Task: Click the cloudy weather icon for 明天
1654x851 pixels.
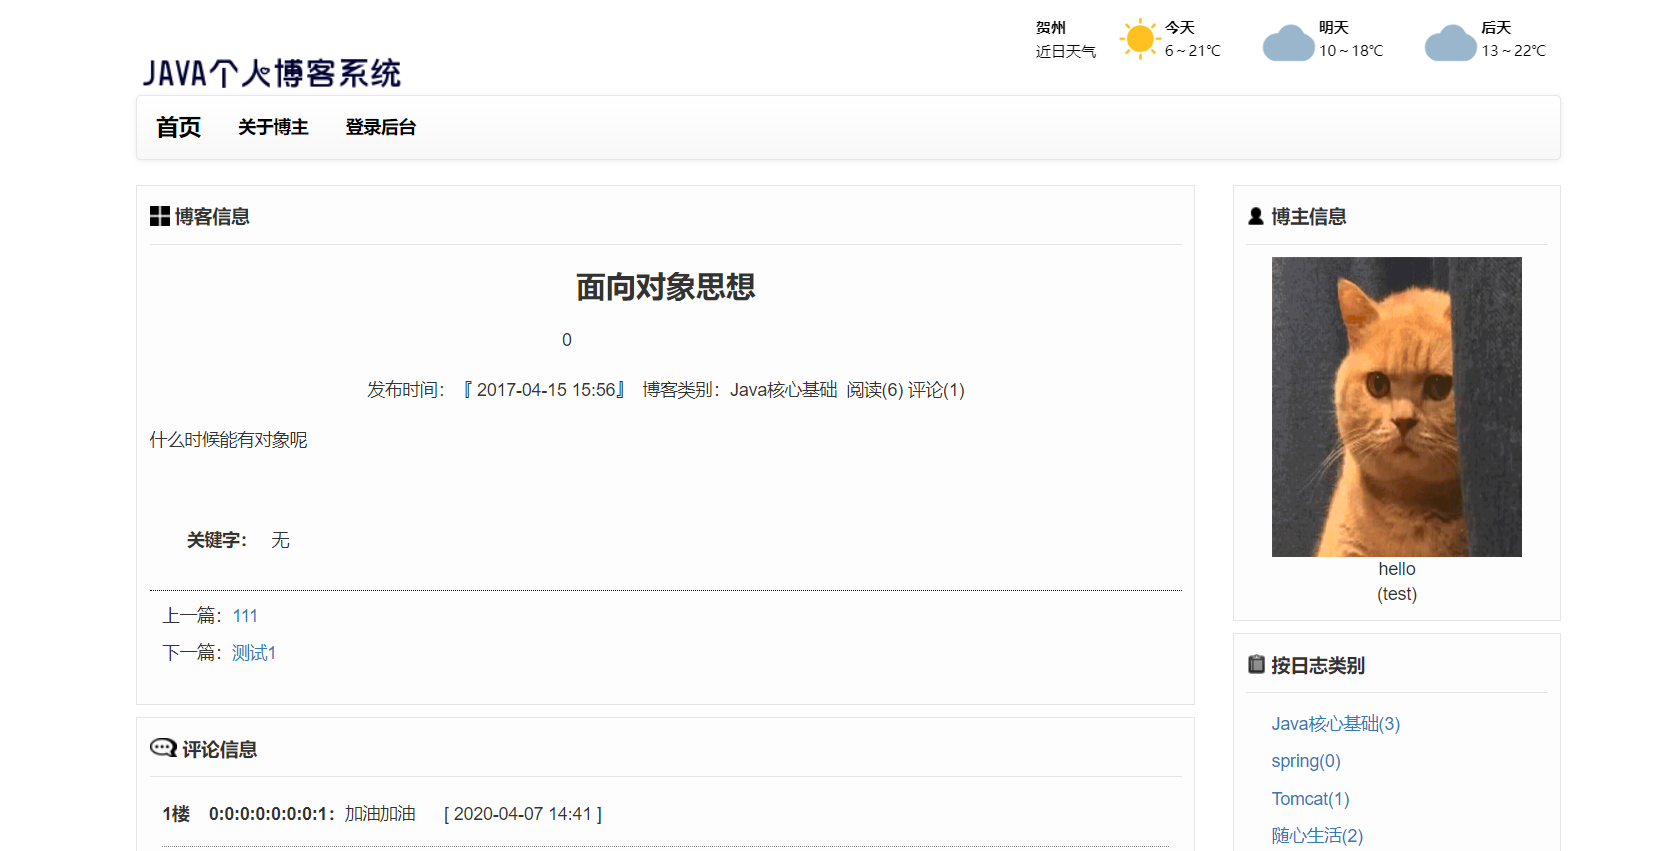Action: point(1288,43)
